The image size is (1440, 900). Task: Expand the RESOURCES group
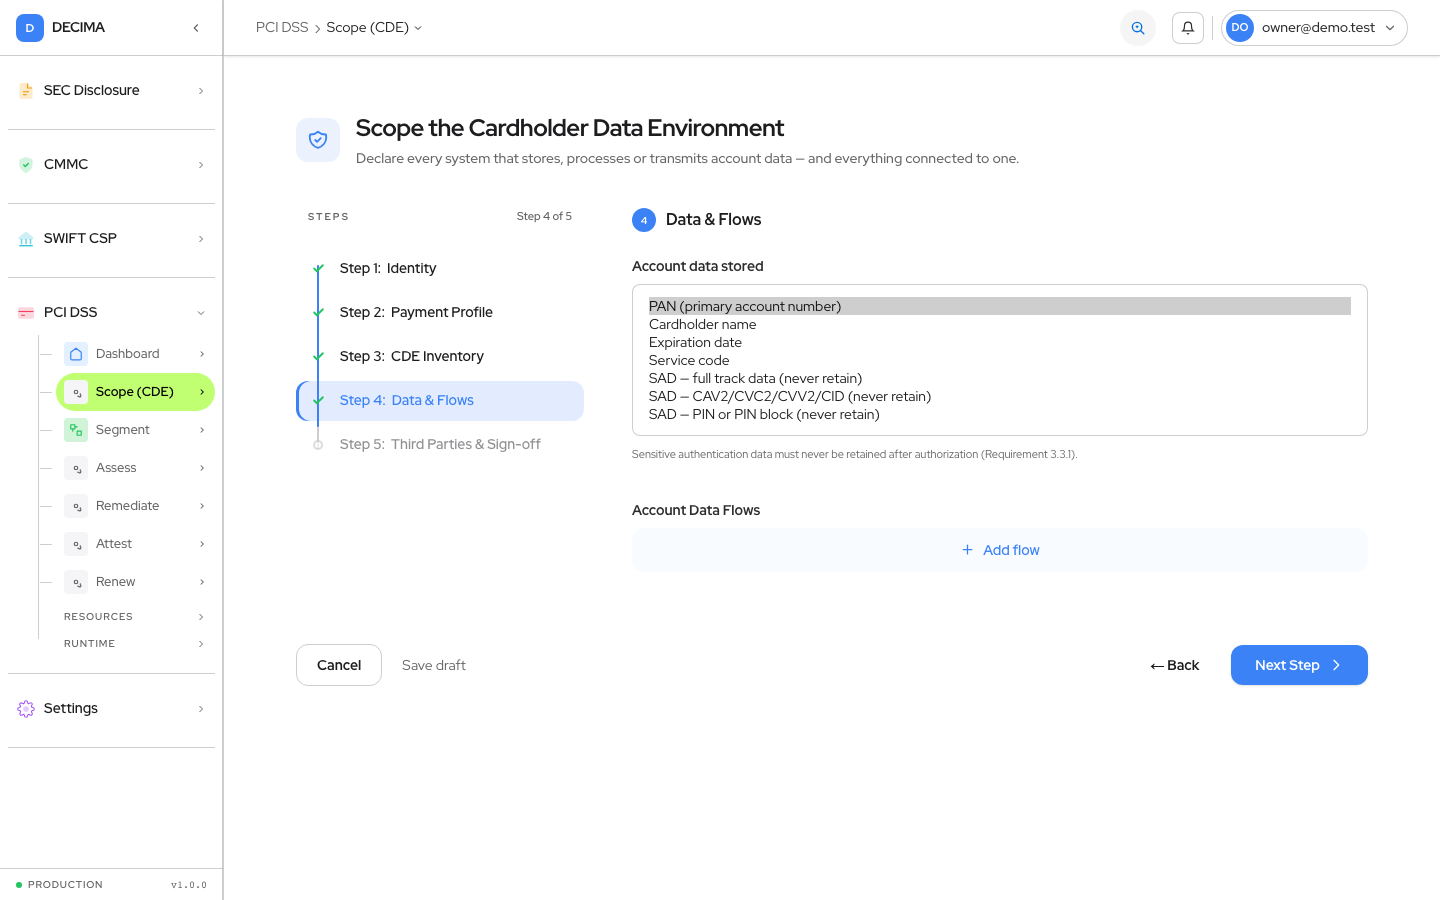click(x=201, y=617)
